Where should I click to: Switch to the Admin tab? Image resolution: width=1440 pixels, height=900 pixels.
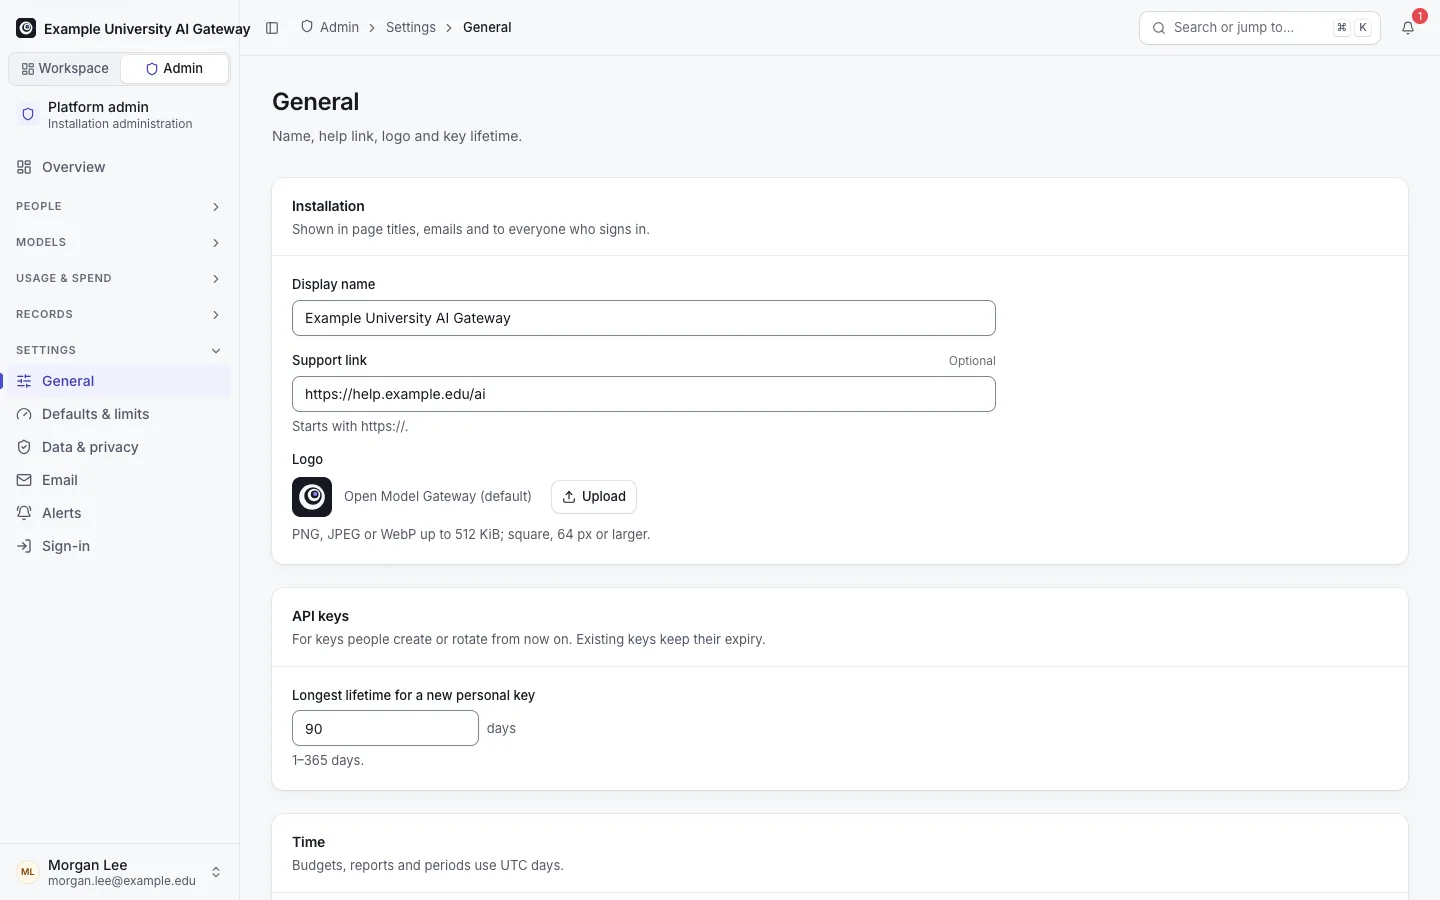pyautogui.click(x=174, y=69)
